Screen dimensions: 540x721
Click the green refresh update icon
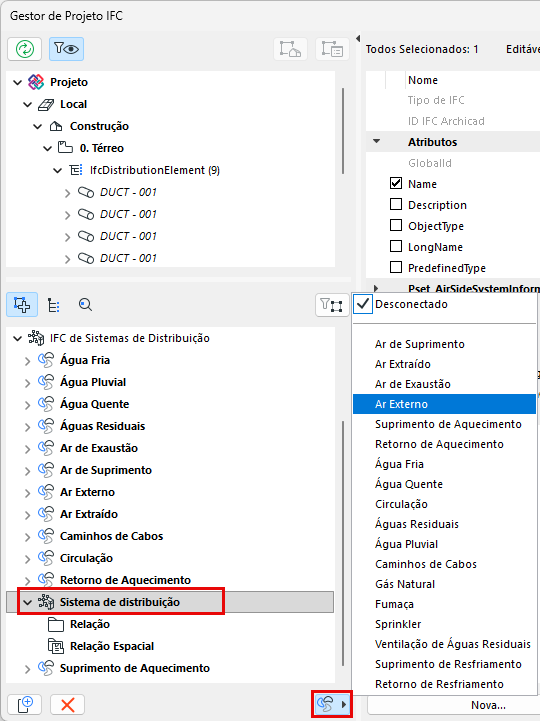coord(25,49)
